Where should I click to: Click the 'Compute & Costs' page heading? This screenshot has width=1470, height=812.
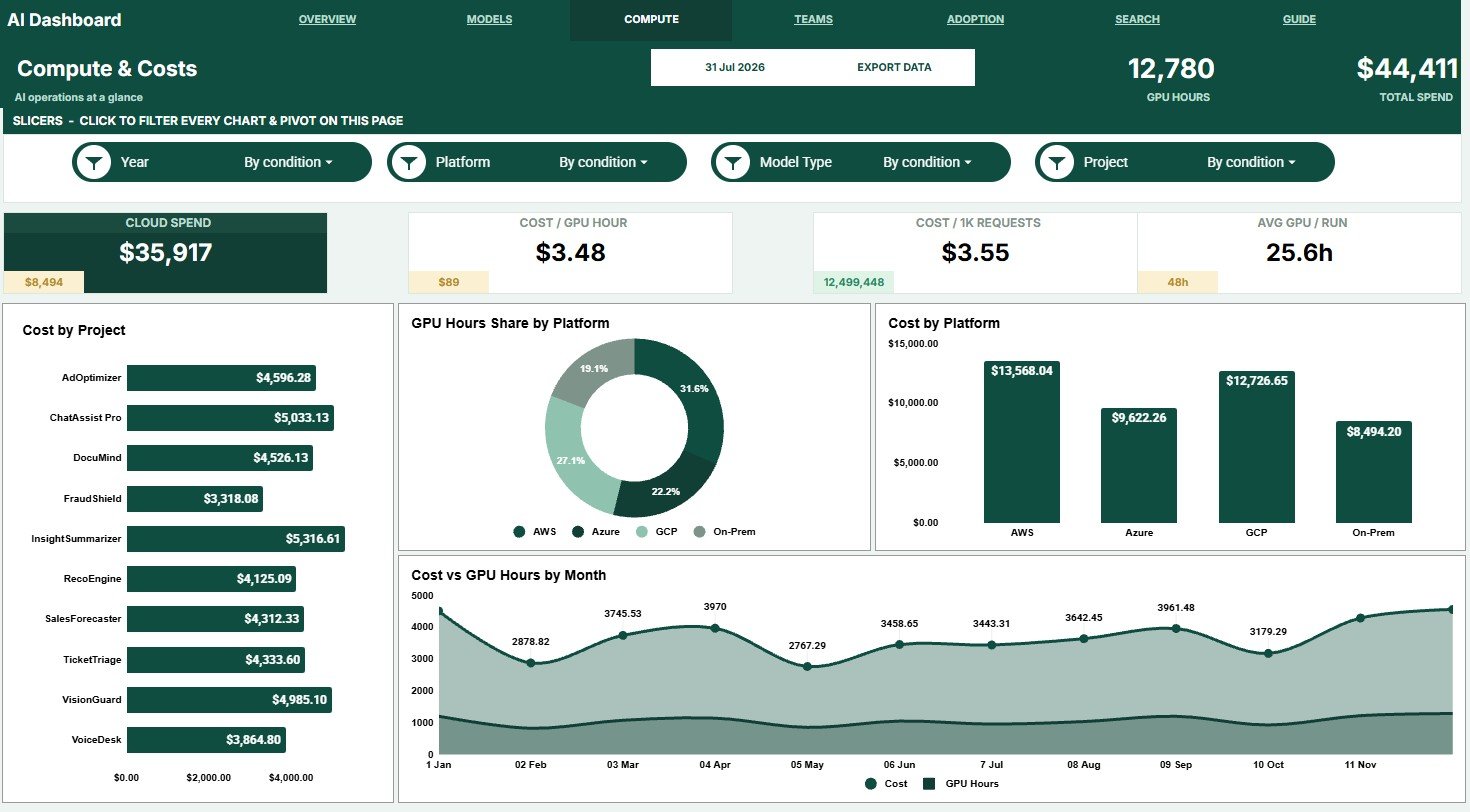click(x=107, y=69)
